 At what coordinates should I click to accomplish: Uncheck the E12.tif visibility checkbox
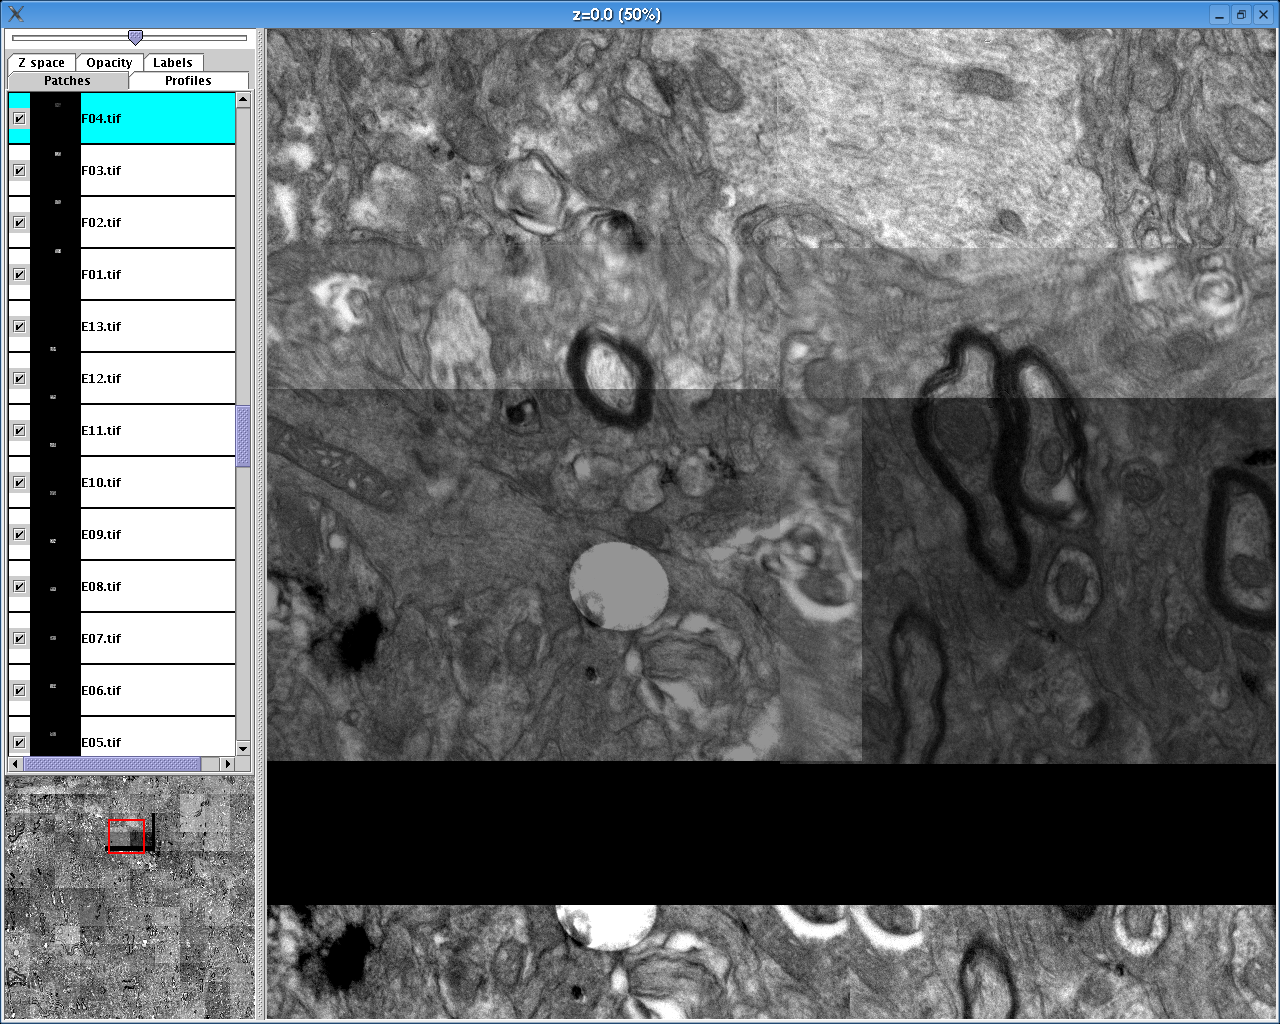point(19,378)
